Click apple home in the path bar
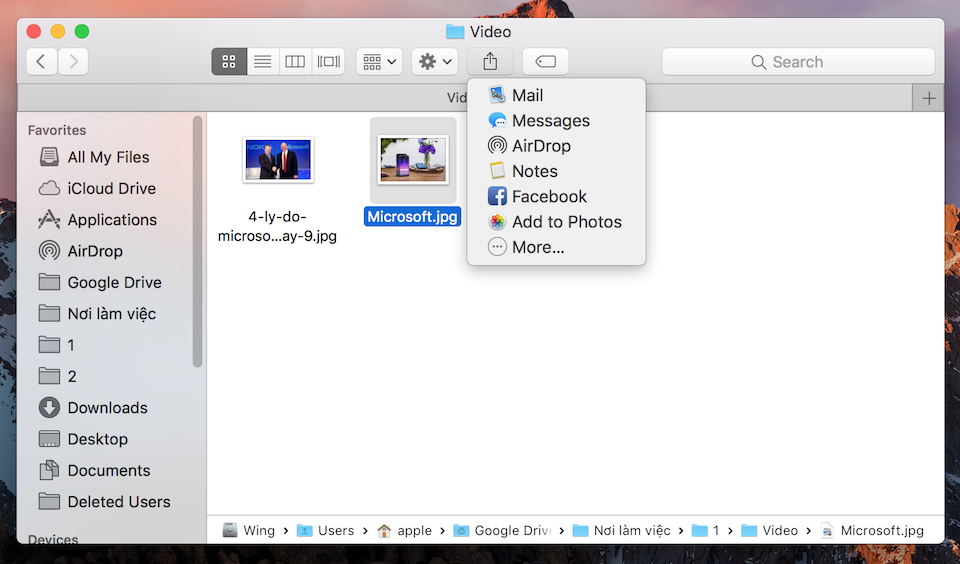 click(405, 530)
